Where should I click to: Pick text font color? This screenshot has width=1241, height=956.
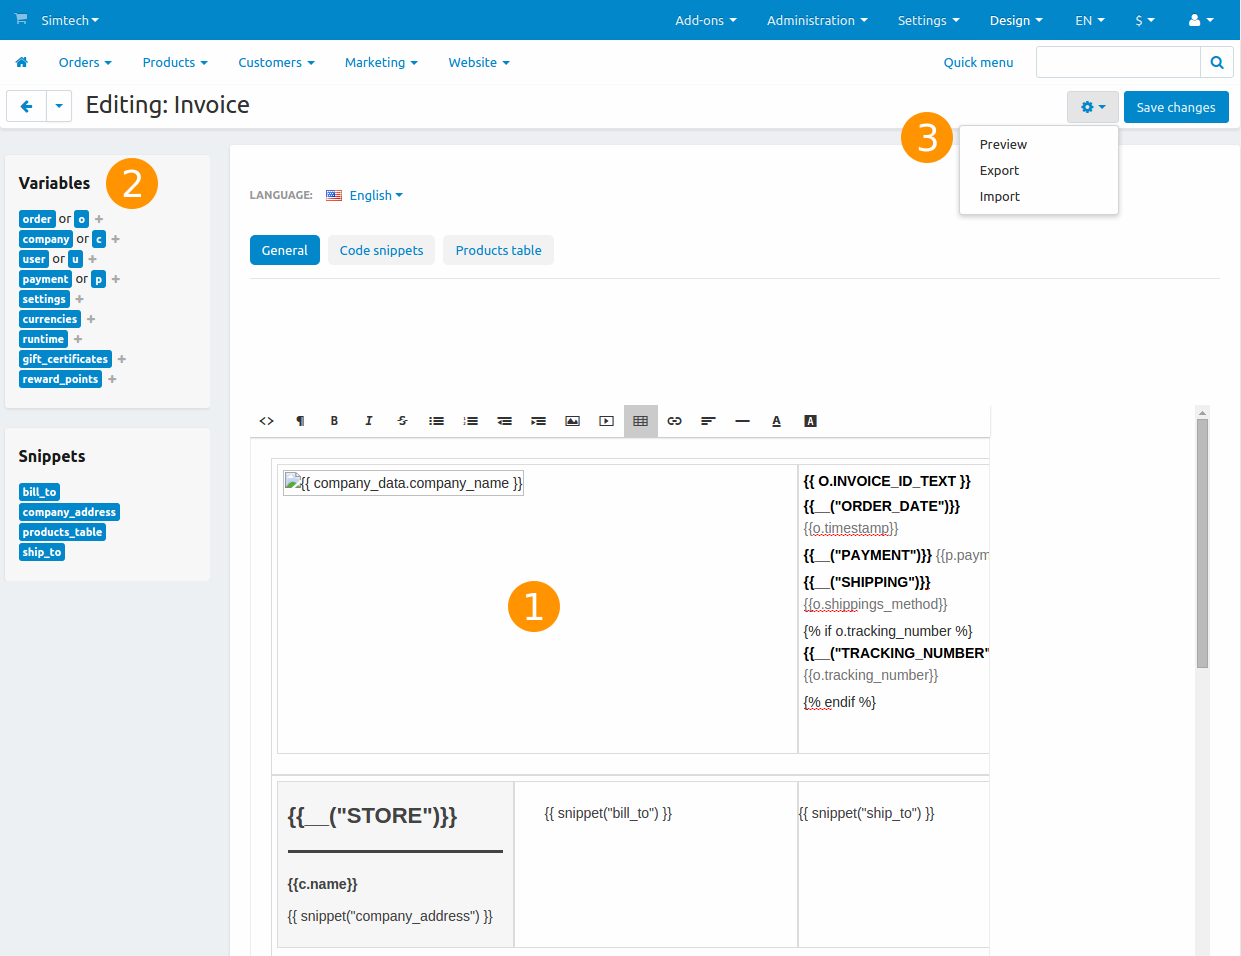[x=776, y=421]
